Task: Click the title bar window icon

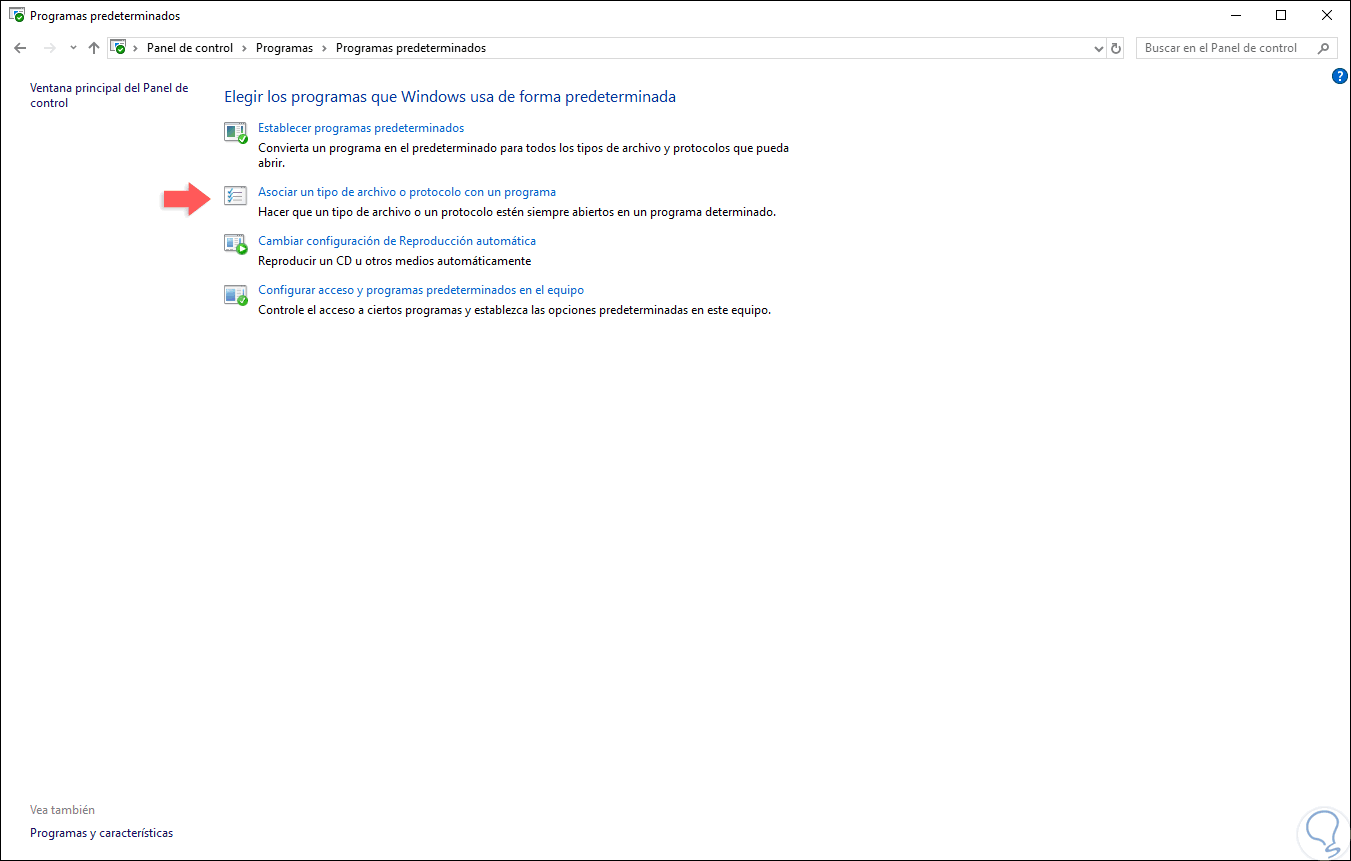Action: tap(17, 16)
